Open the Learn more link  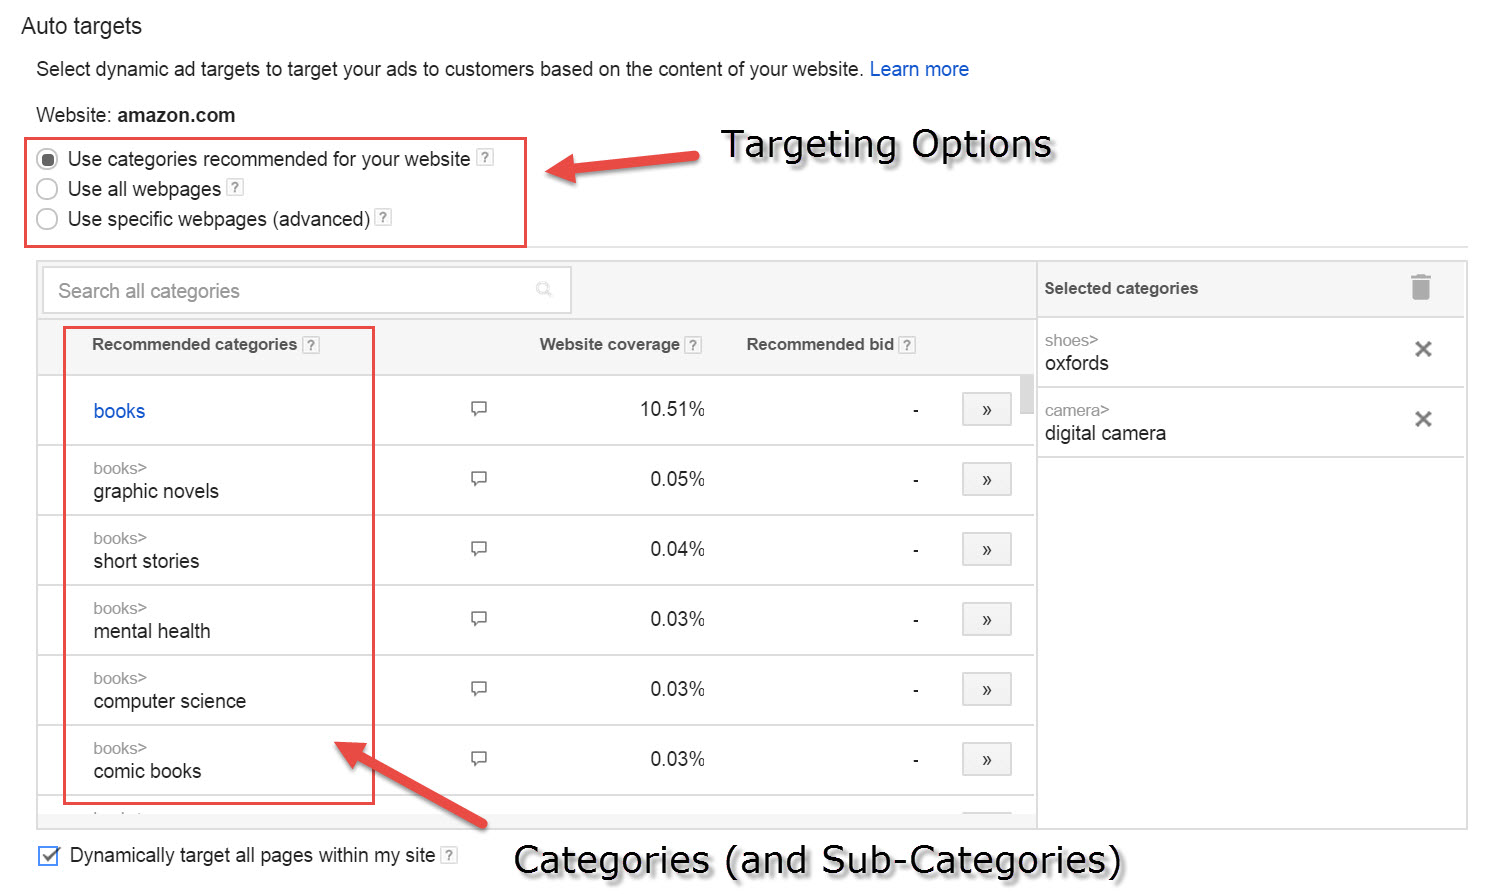[919, 69]
